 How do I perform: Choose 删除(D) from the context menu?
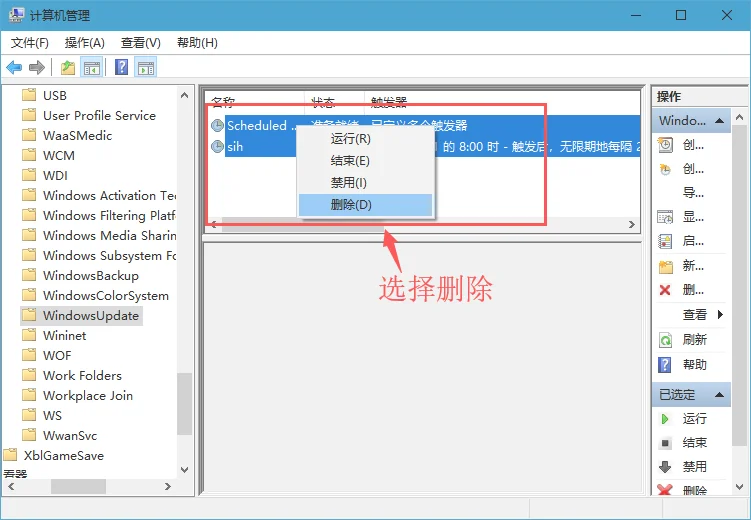365,205
